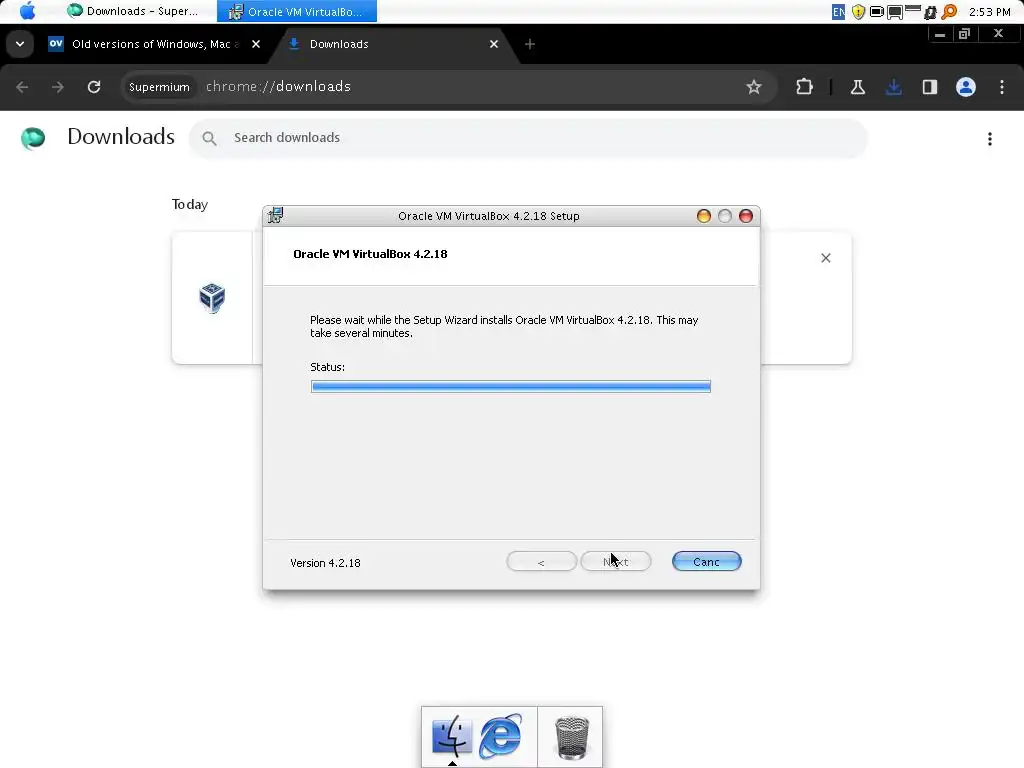Click the installation status progress bar
This screenshot has height=768, width=1024.
[x=511, y=387]
